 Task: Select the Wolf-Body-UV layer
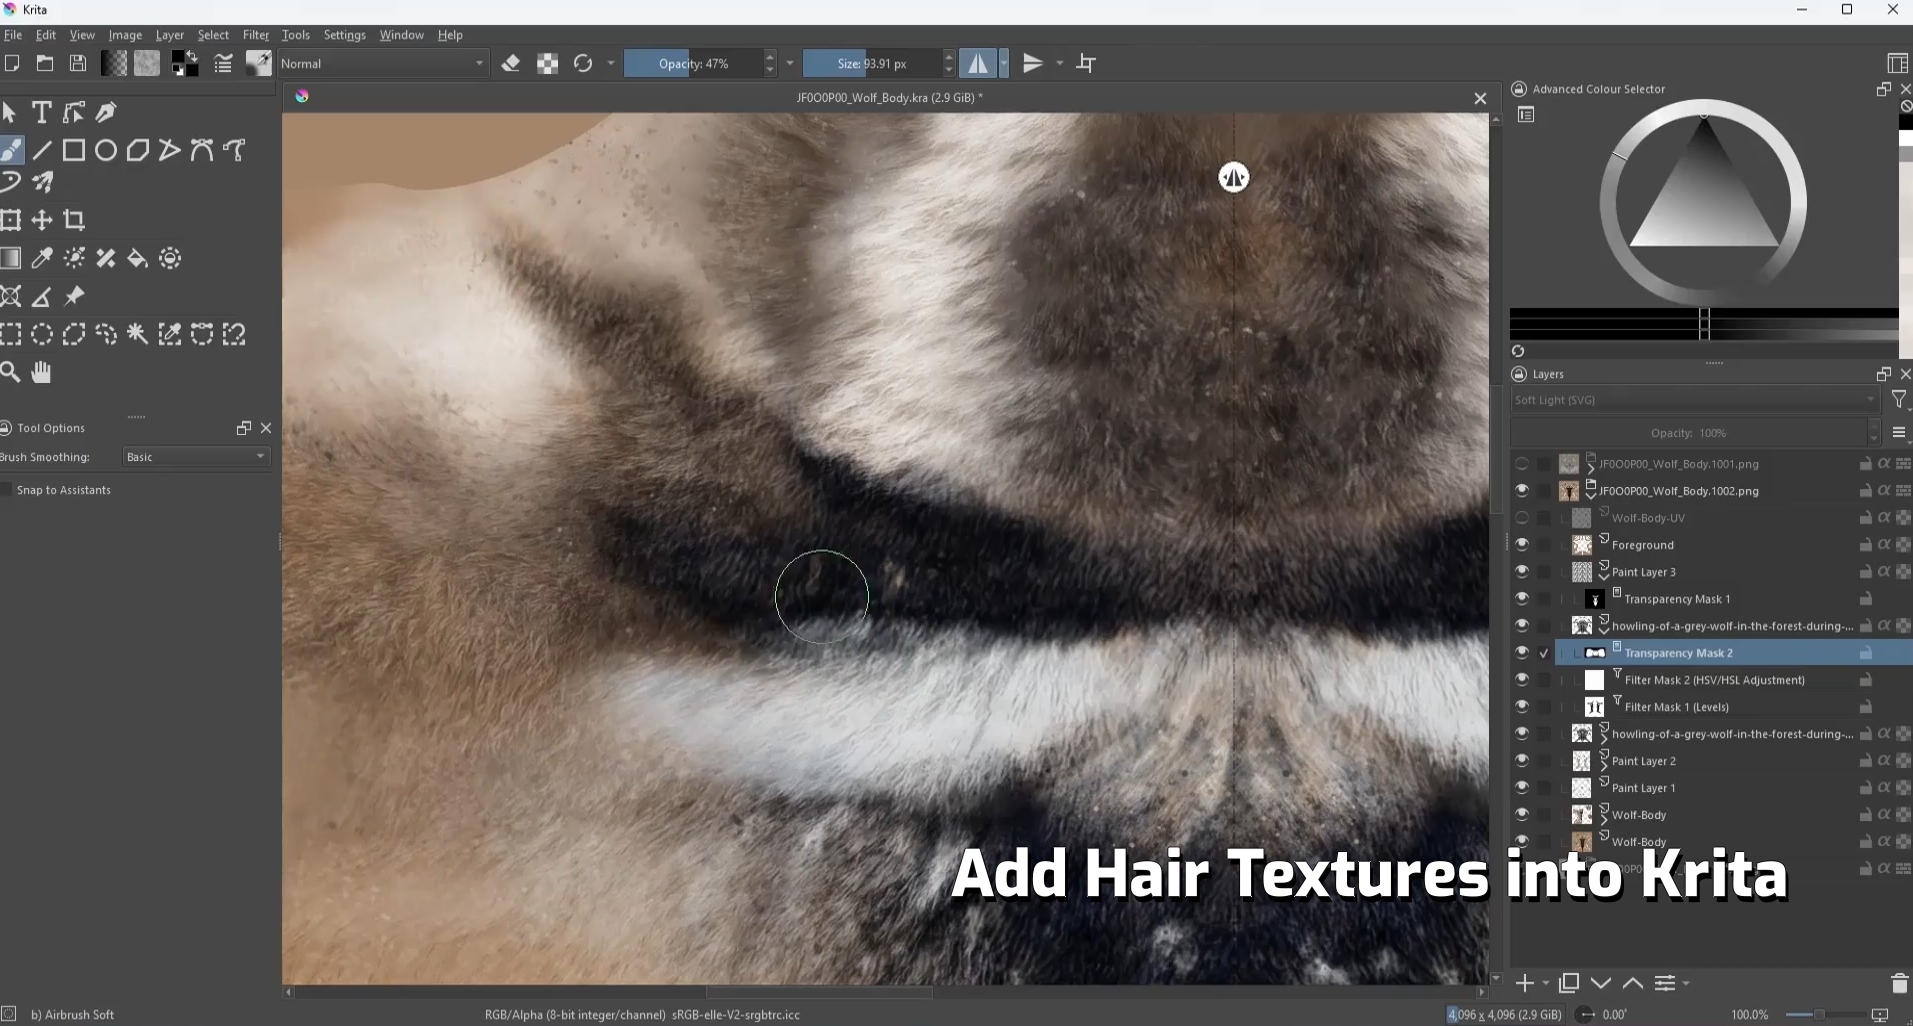[1647, 518]
